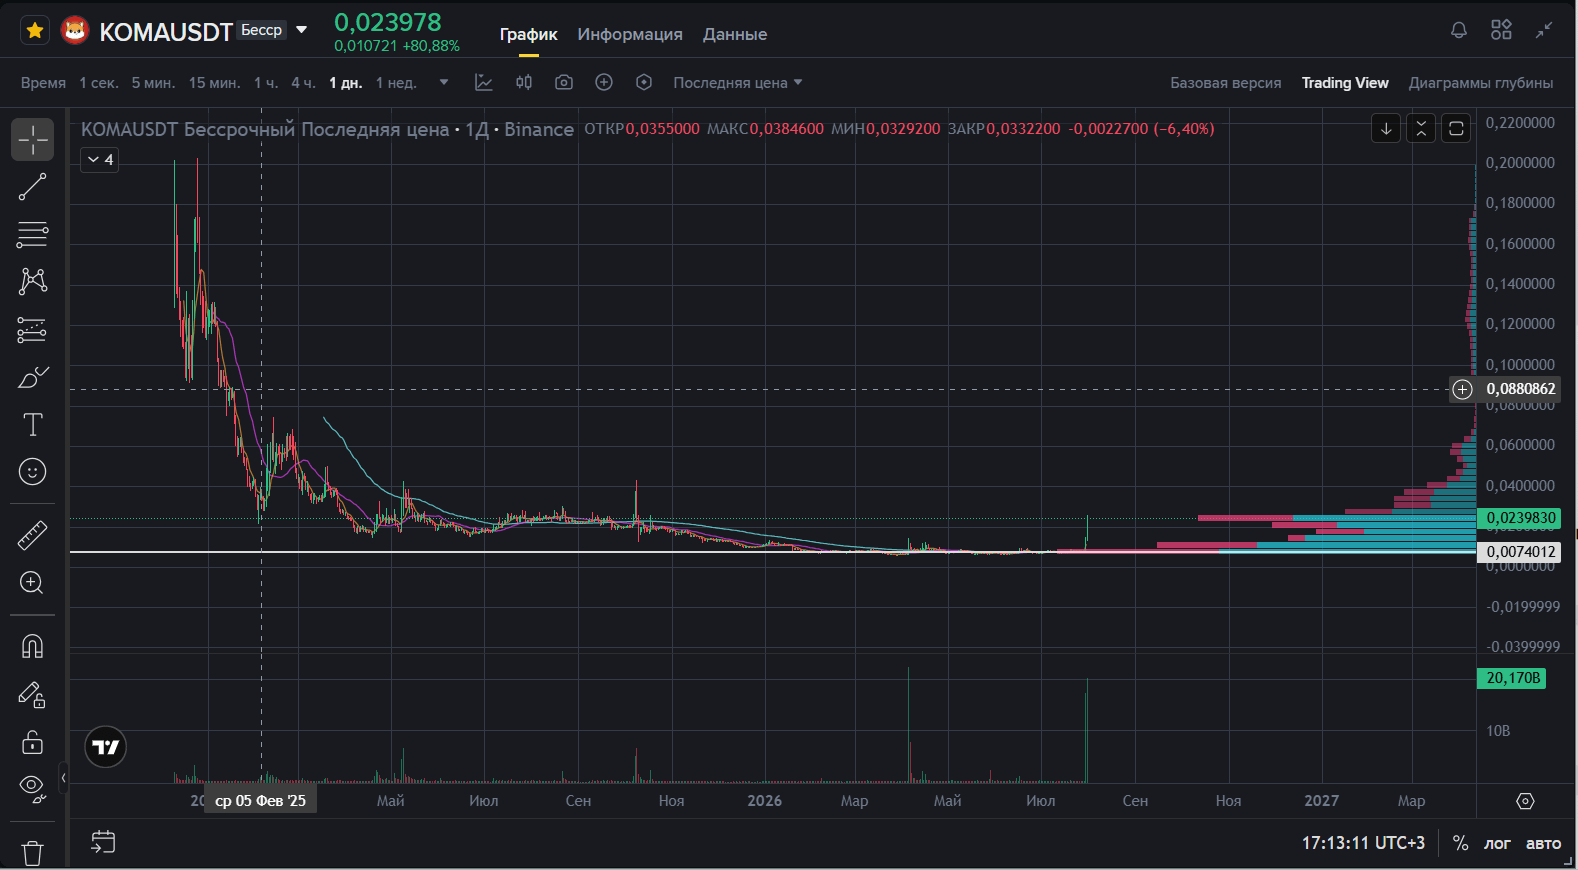Select the crosshair cursor tool
Image resolution: width=1578 pixels, height=870 pixels.
pos(33,139)
